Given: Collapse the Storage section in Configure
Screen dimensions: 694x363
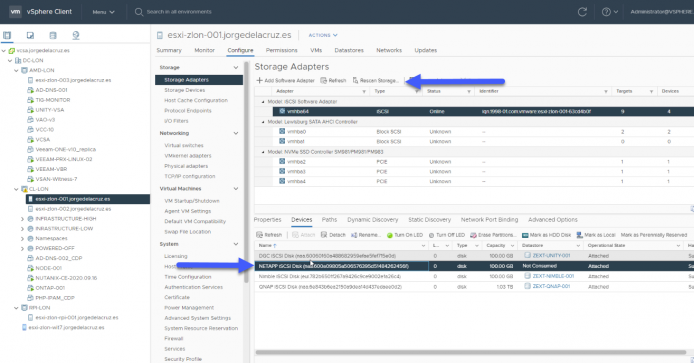Looking at the screenshot, I should tap(235, 67).
